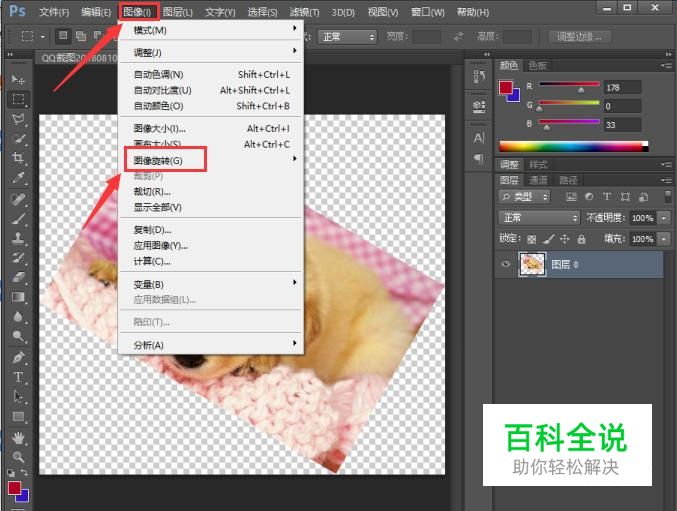Screen dimensions: 677x511
Task: Toggle lock image pixels brush icon
Action: tap(548, 239)
